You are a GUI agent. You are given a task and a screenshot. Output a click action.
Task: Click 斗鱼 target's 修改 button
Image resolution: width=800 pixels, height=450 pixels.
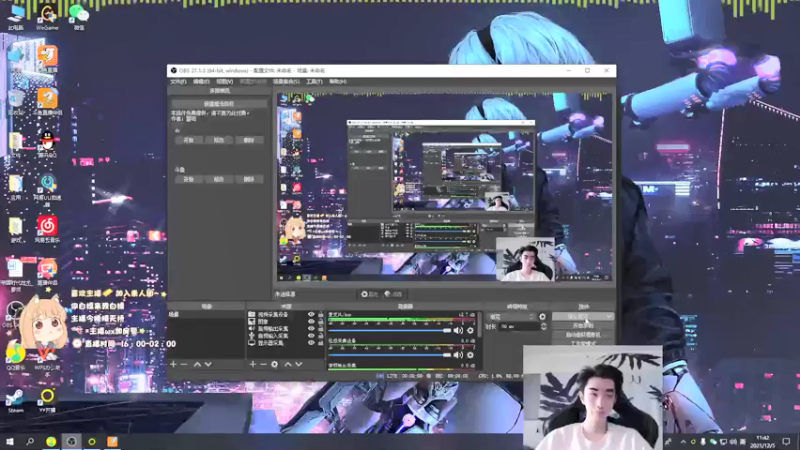[x=219, y=179]
